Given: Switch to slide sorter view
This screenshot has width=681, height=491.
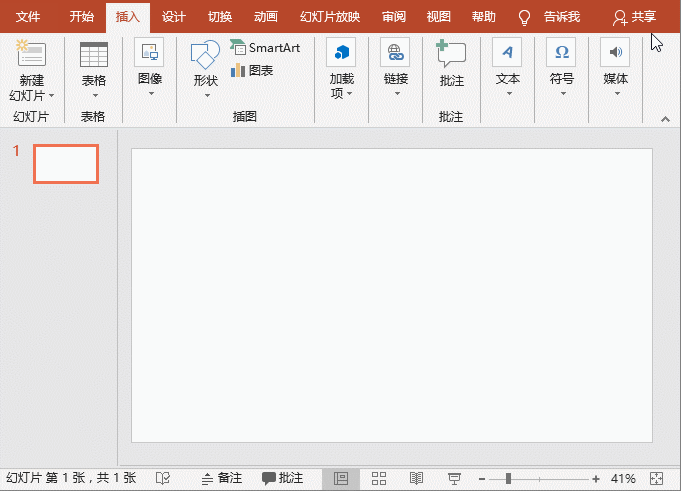Looking at the screenshot, I should coord(379,478).
